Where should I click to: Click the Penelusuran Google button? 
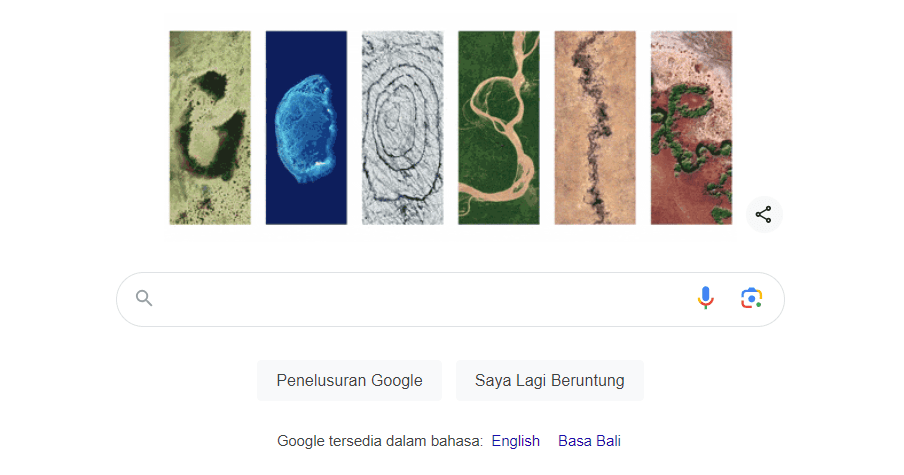click(349, 380)
